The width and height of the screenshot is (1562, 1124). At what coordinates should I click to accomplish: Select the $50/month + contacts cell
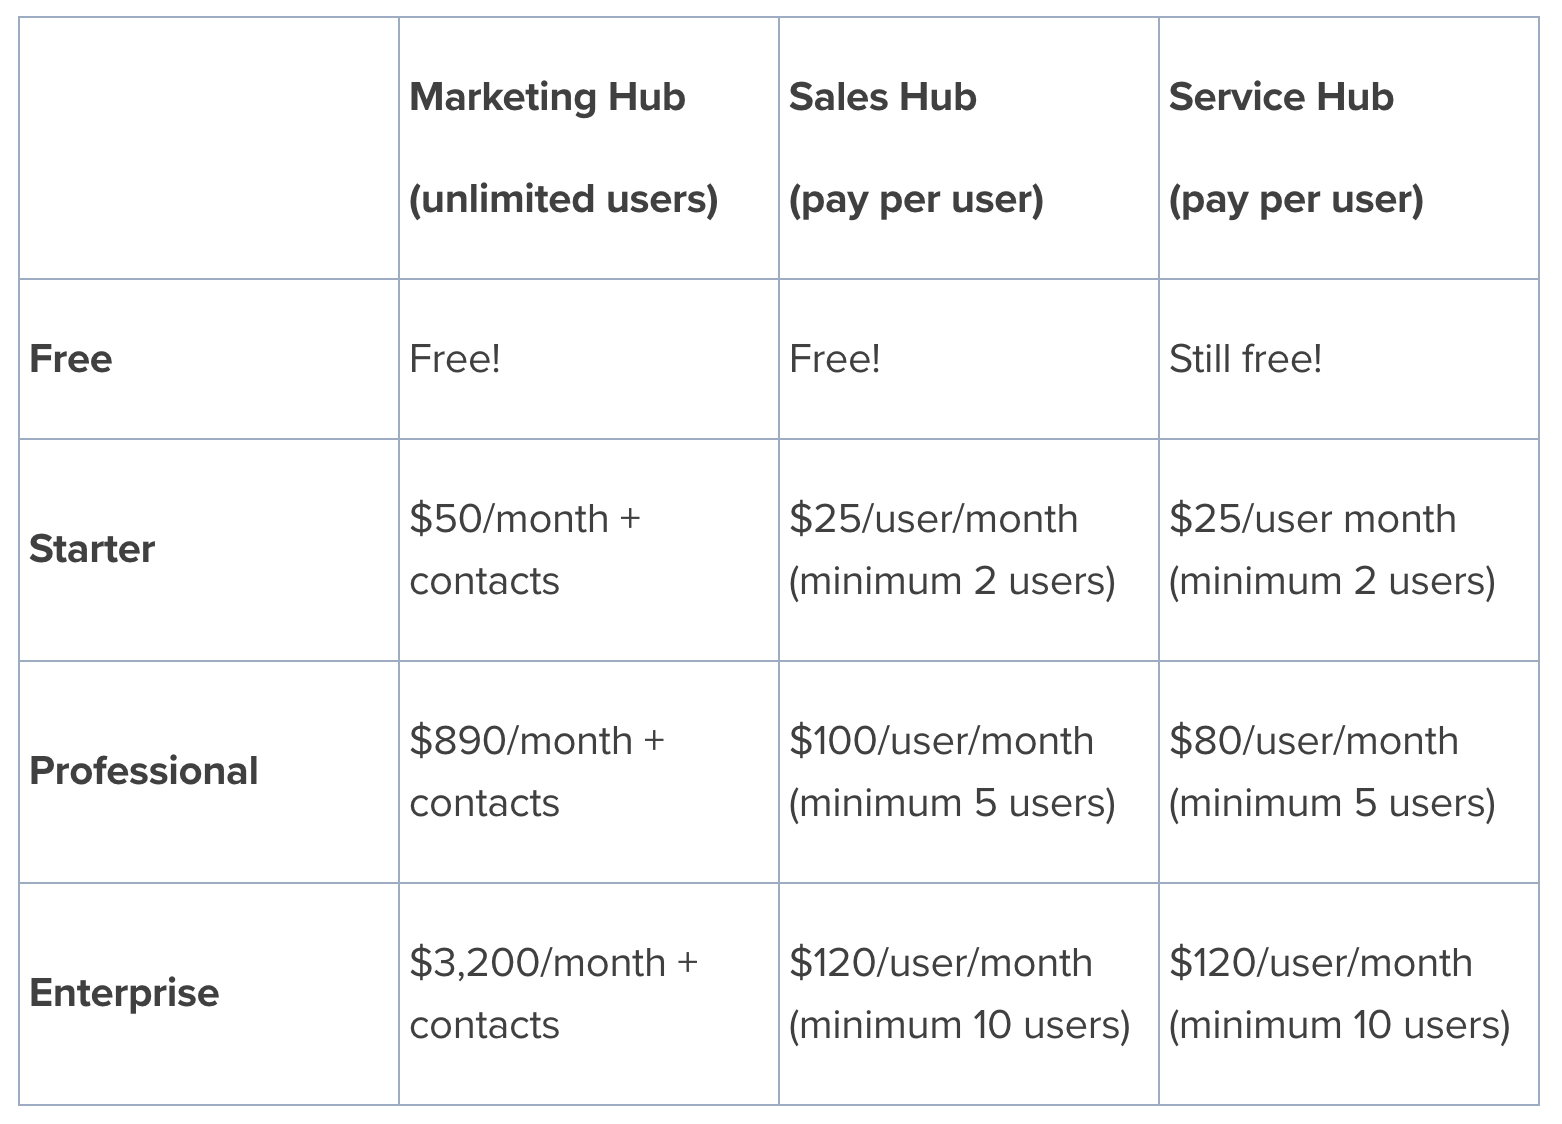[x=589, y=550]
